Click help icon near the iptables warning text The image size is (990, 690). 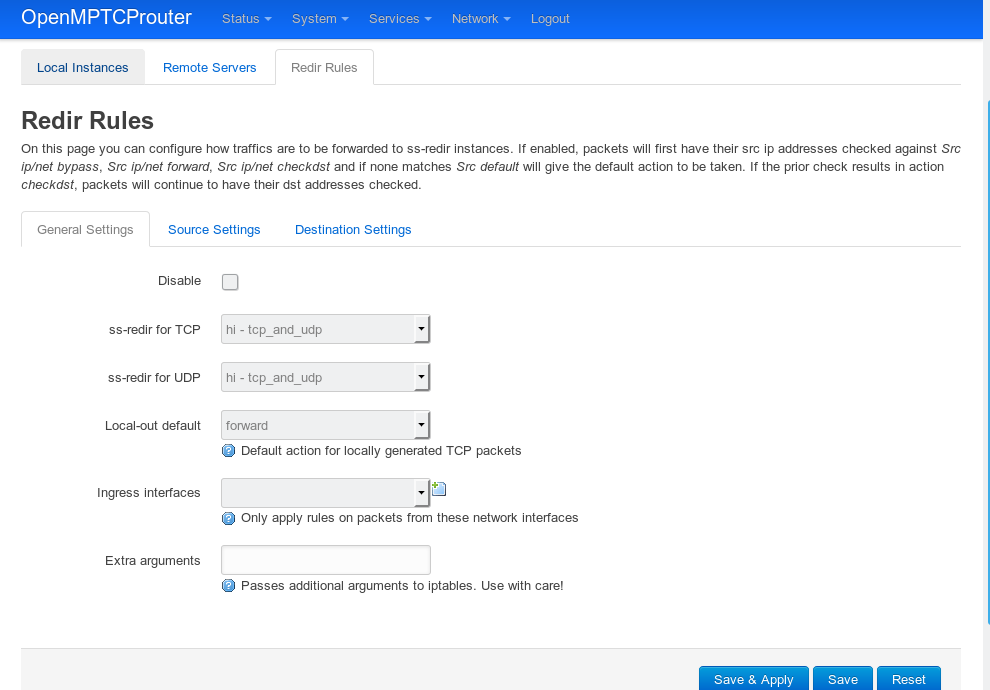tap(228, 585)
